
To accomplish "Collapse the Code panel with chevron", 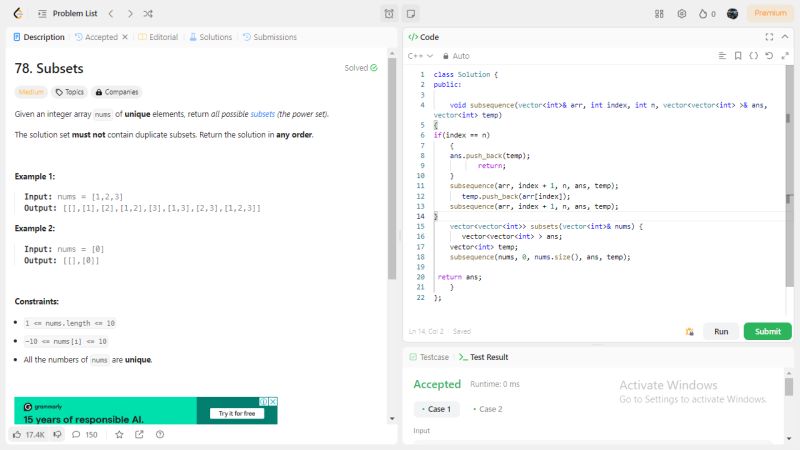I will [783, 37].
